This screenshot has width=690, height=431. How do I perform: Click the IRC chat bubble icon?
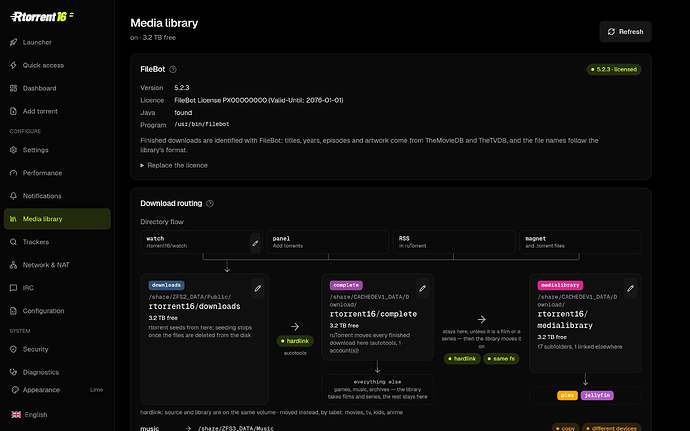click(x=14, y=287)
